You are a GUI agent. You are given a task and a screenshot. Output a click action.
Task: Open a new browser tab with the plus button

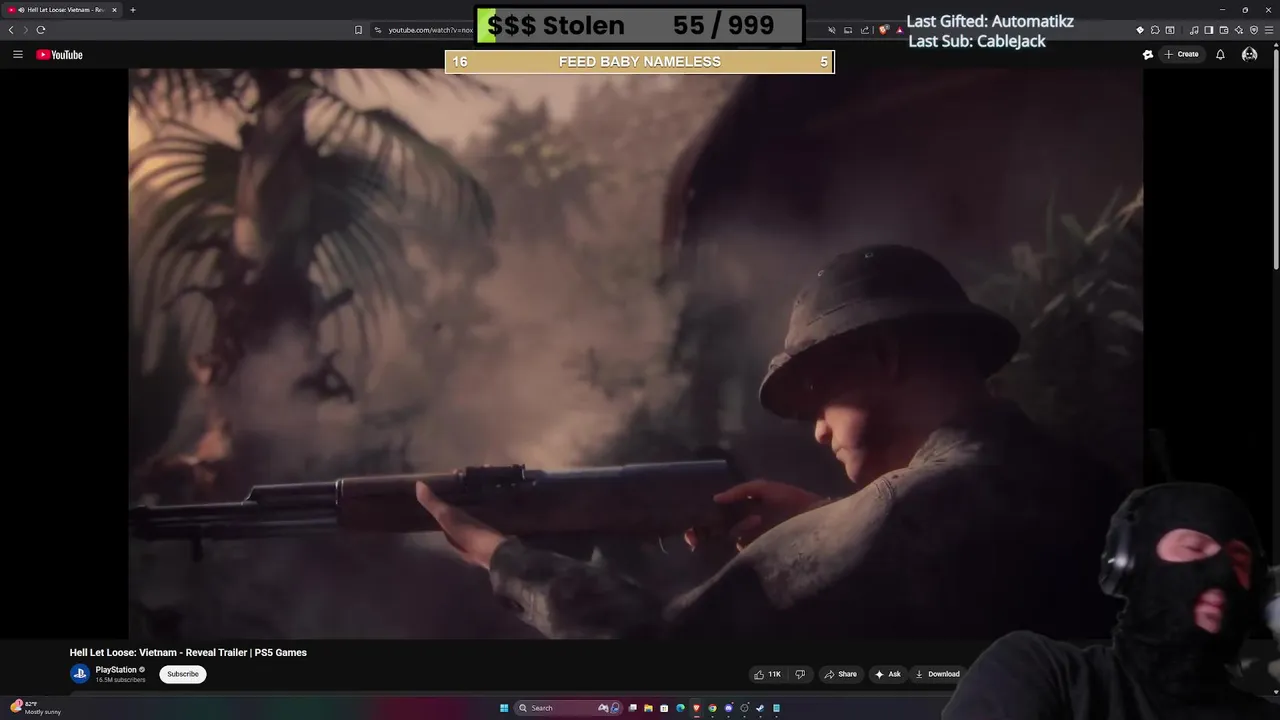(133, 10)
